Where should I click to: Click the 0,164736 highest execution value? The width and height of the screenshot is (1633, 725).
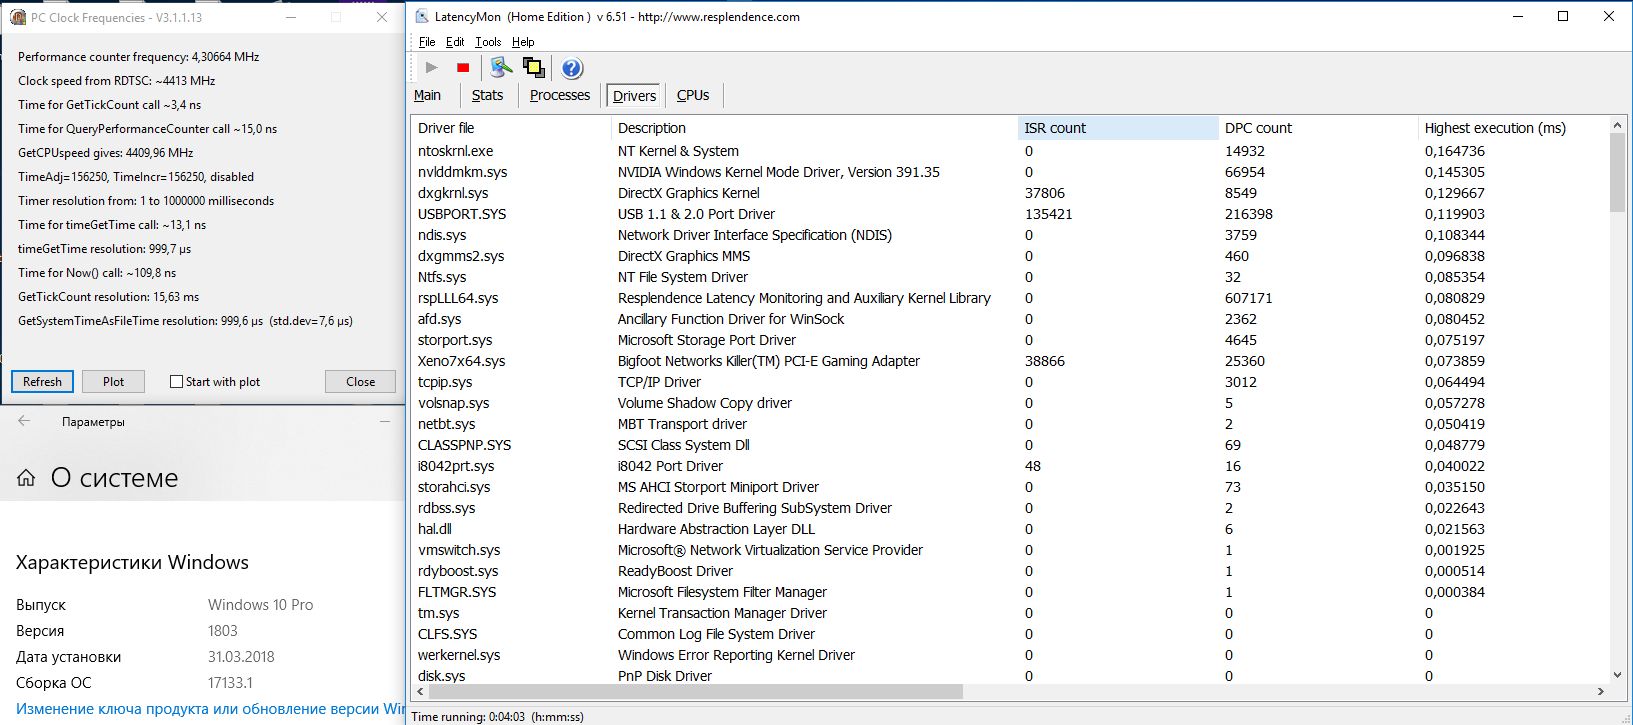(1455, 151)
